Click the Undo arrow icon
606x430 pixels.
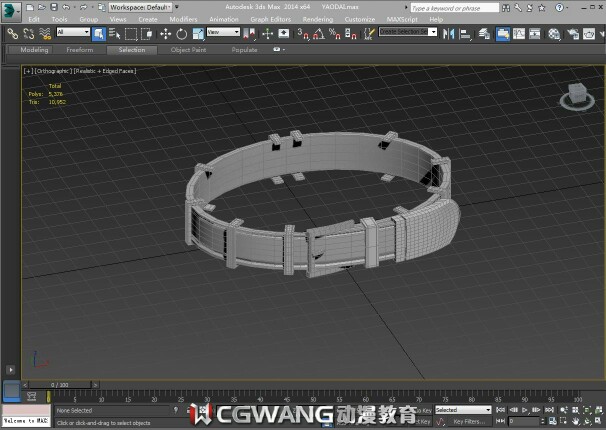(x=66, y=7)
